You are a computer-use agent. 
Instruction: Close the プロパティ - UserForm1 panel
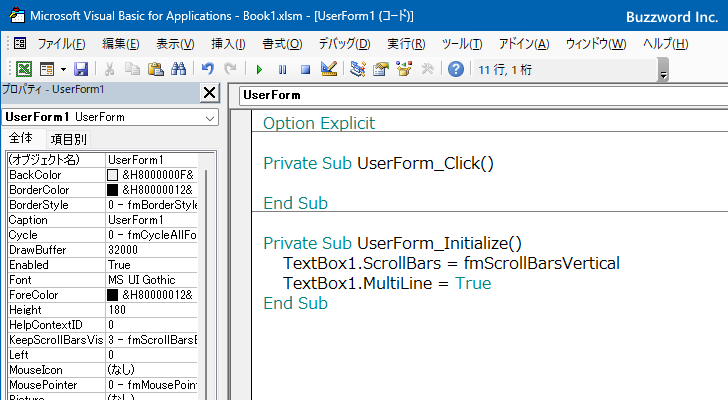pos(209,92)
